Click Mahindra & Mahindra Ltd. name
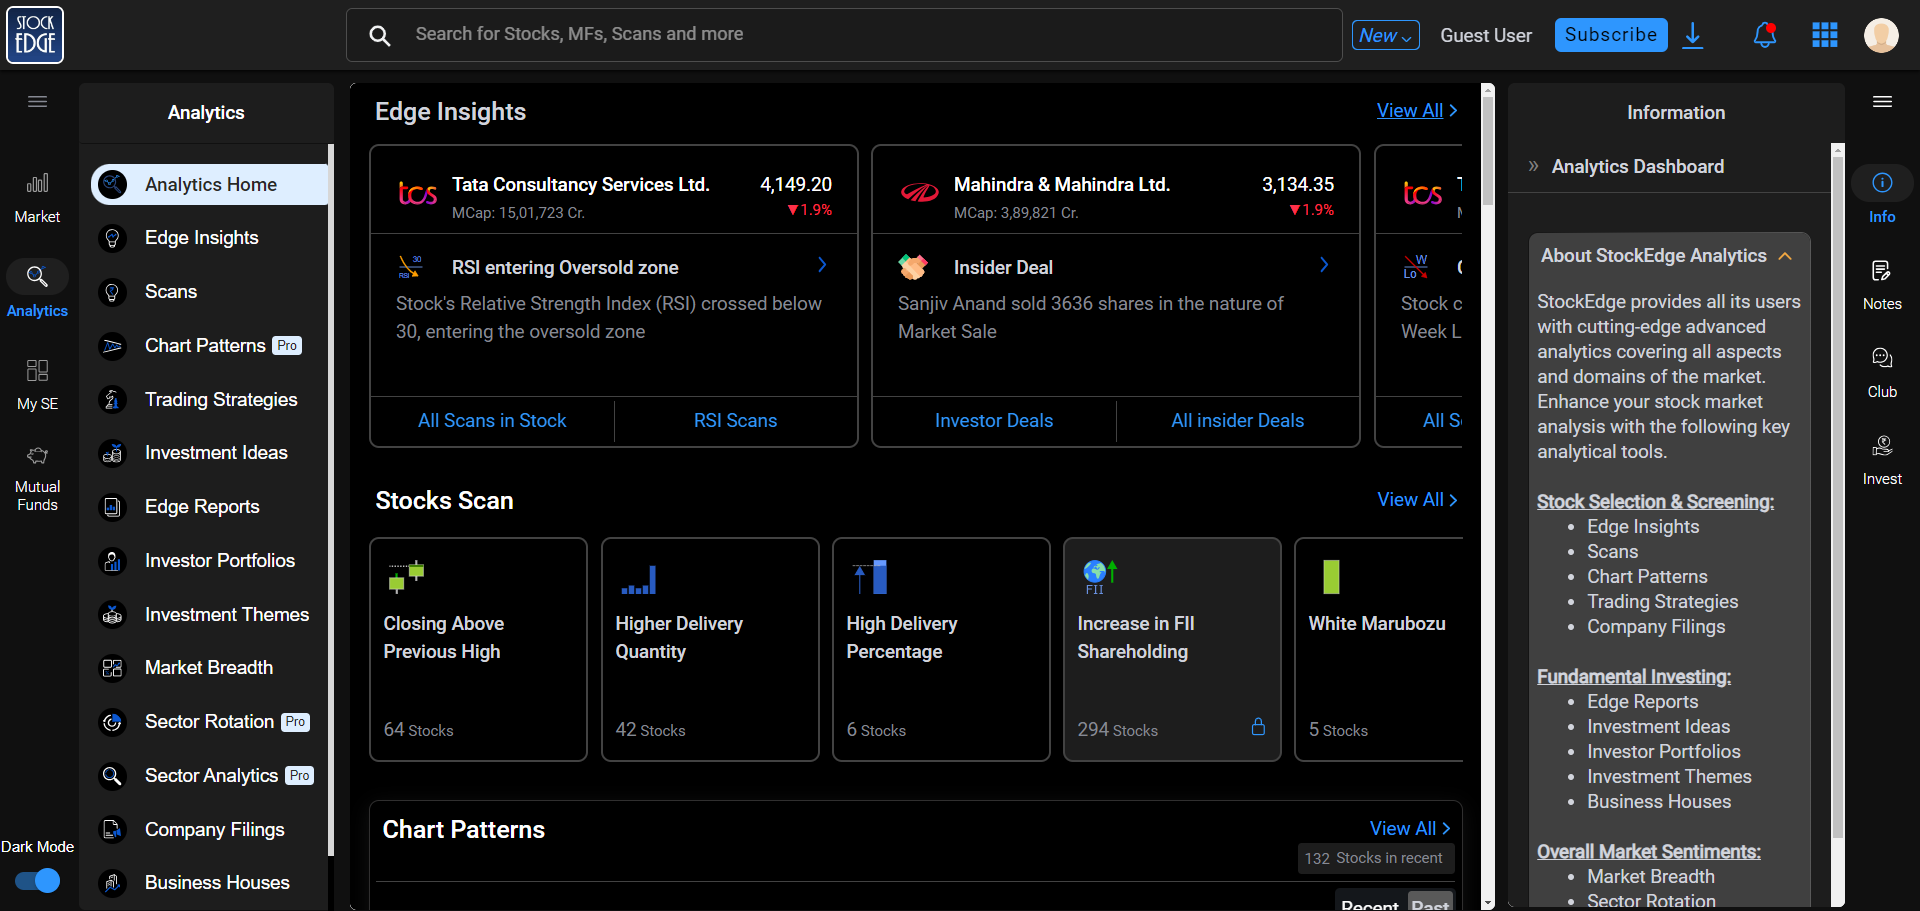 (1062, 185)
